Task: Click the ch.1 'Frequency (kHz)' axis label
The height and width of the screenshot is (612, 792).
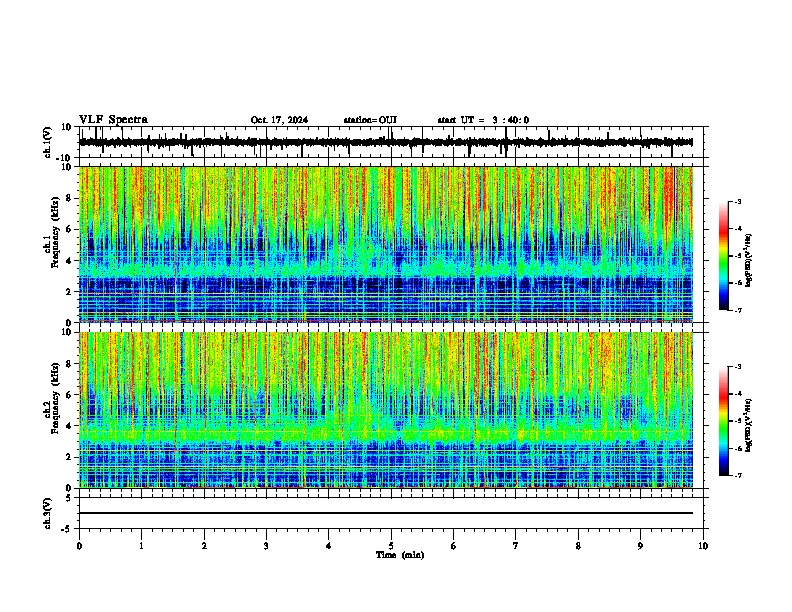Action: pos(55,232)
